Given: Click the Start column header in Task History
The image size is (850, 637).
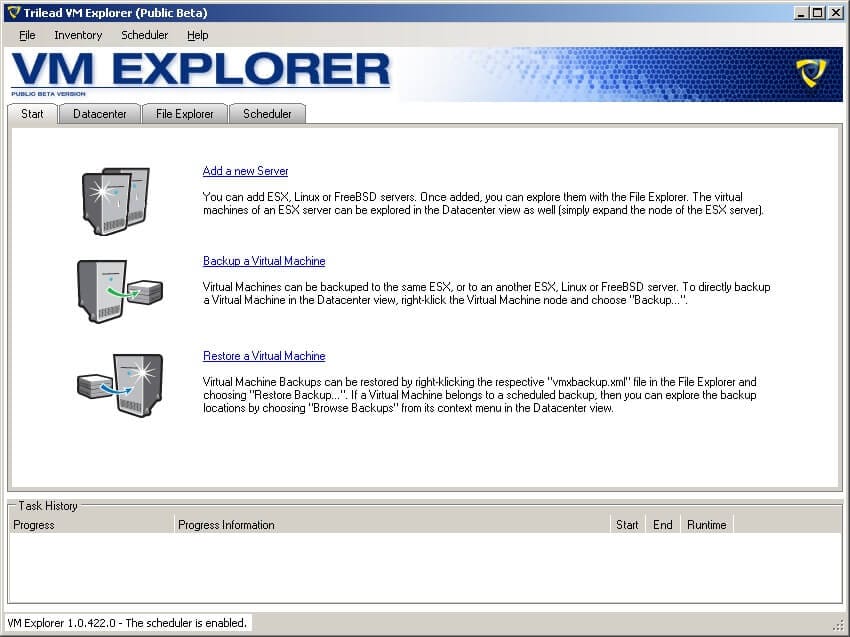Looking at the screenshot, I should pos(628,525).
